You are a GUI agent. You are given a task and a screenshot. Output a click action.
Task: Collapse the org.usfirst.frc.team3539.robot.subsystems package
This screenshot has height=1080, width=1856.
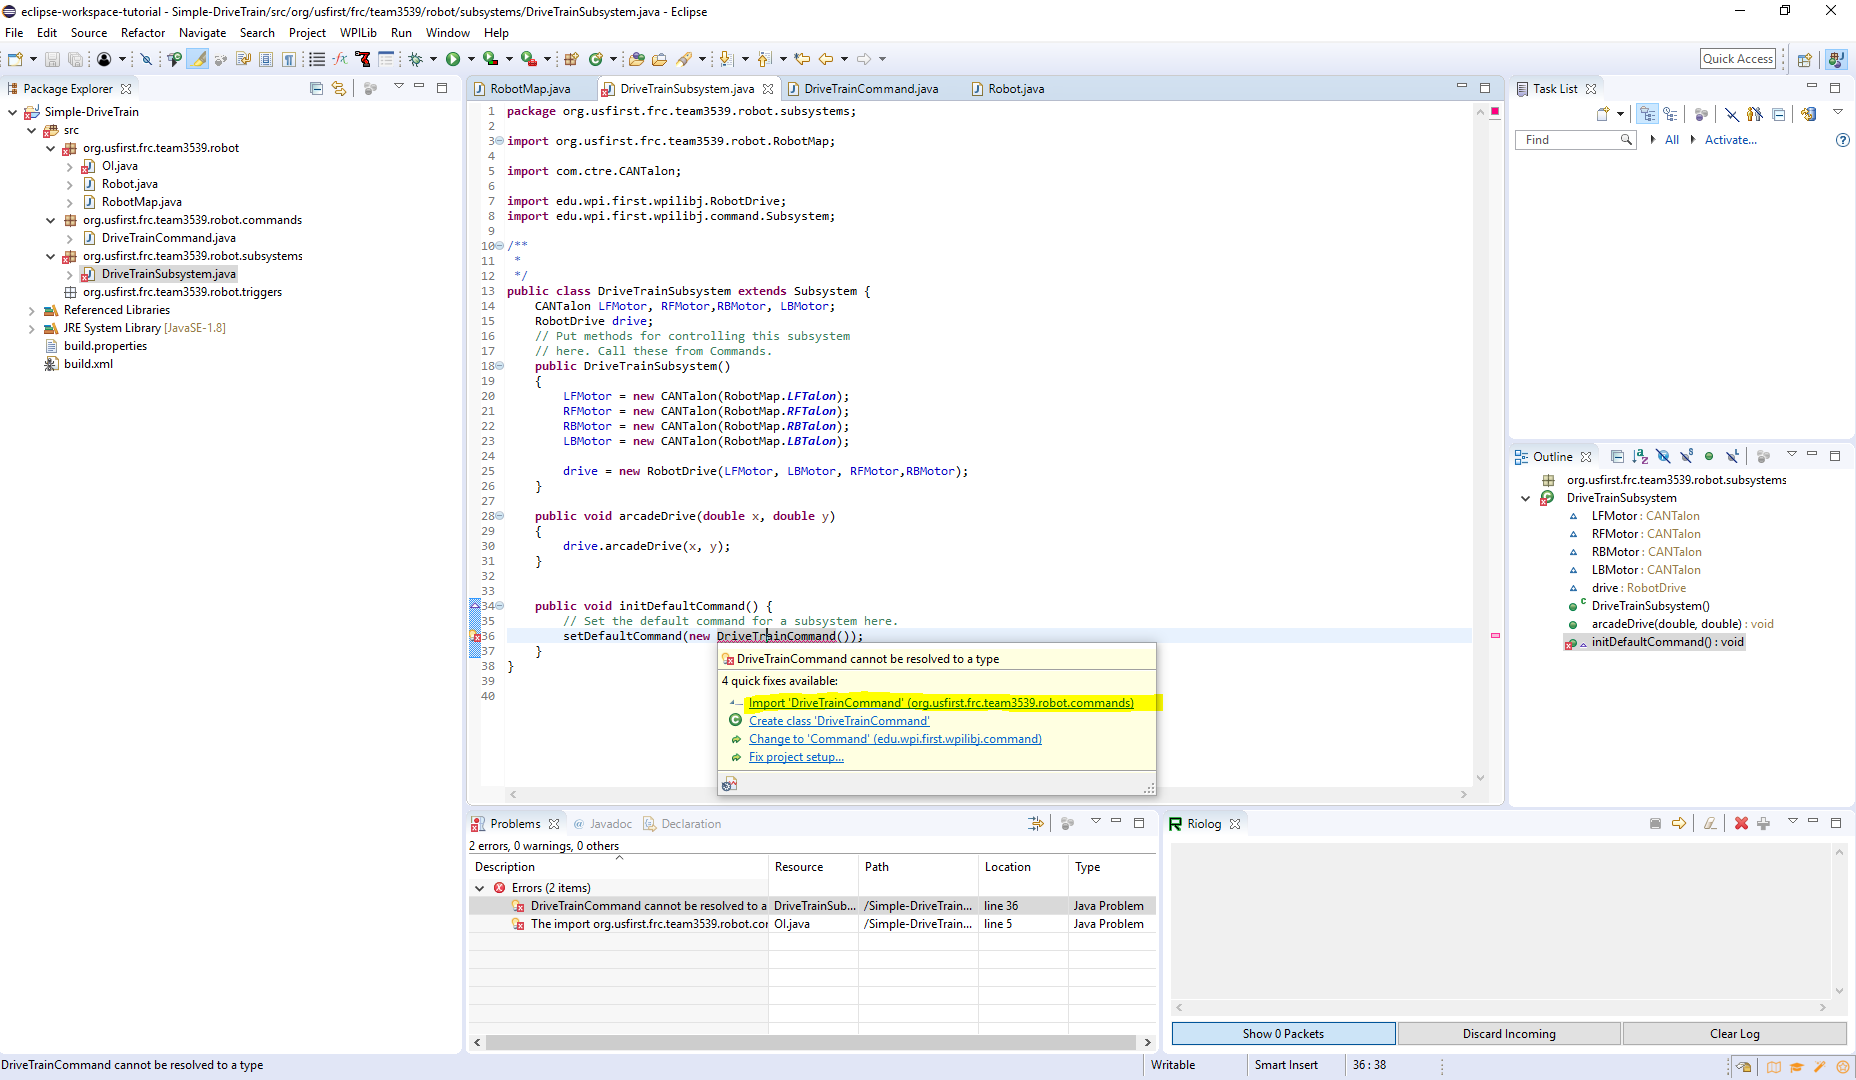click(x=50, y=256)
